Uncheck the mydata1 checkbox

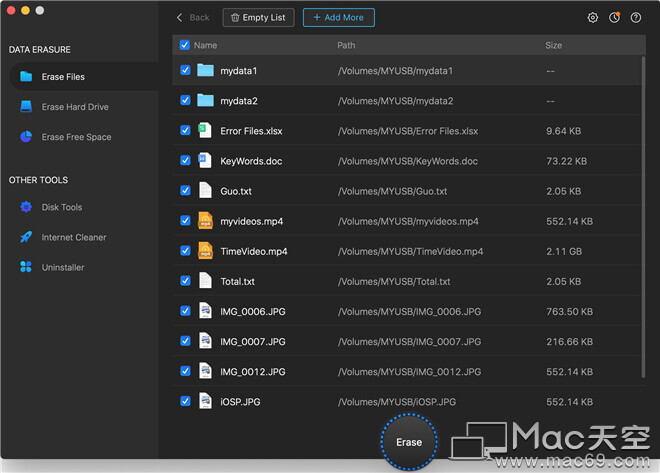[185, 70]
